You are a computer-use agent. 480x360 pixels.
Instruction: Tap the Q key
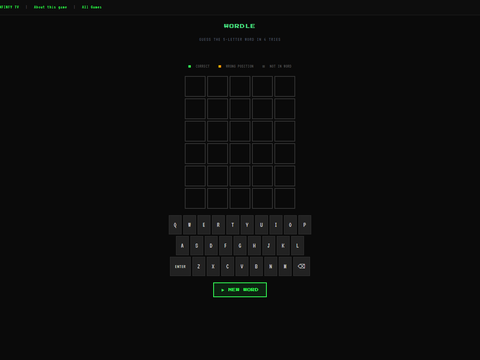coord(175,225)
